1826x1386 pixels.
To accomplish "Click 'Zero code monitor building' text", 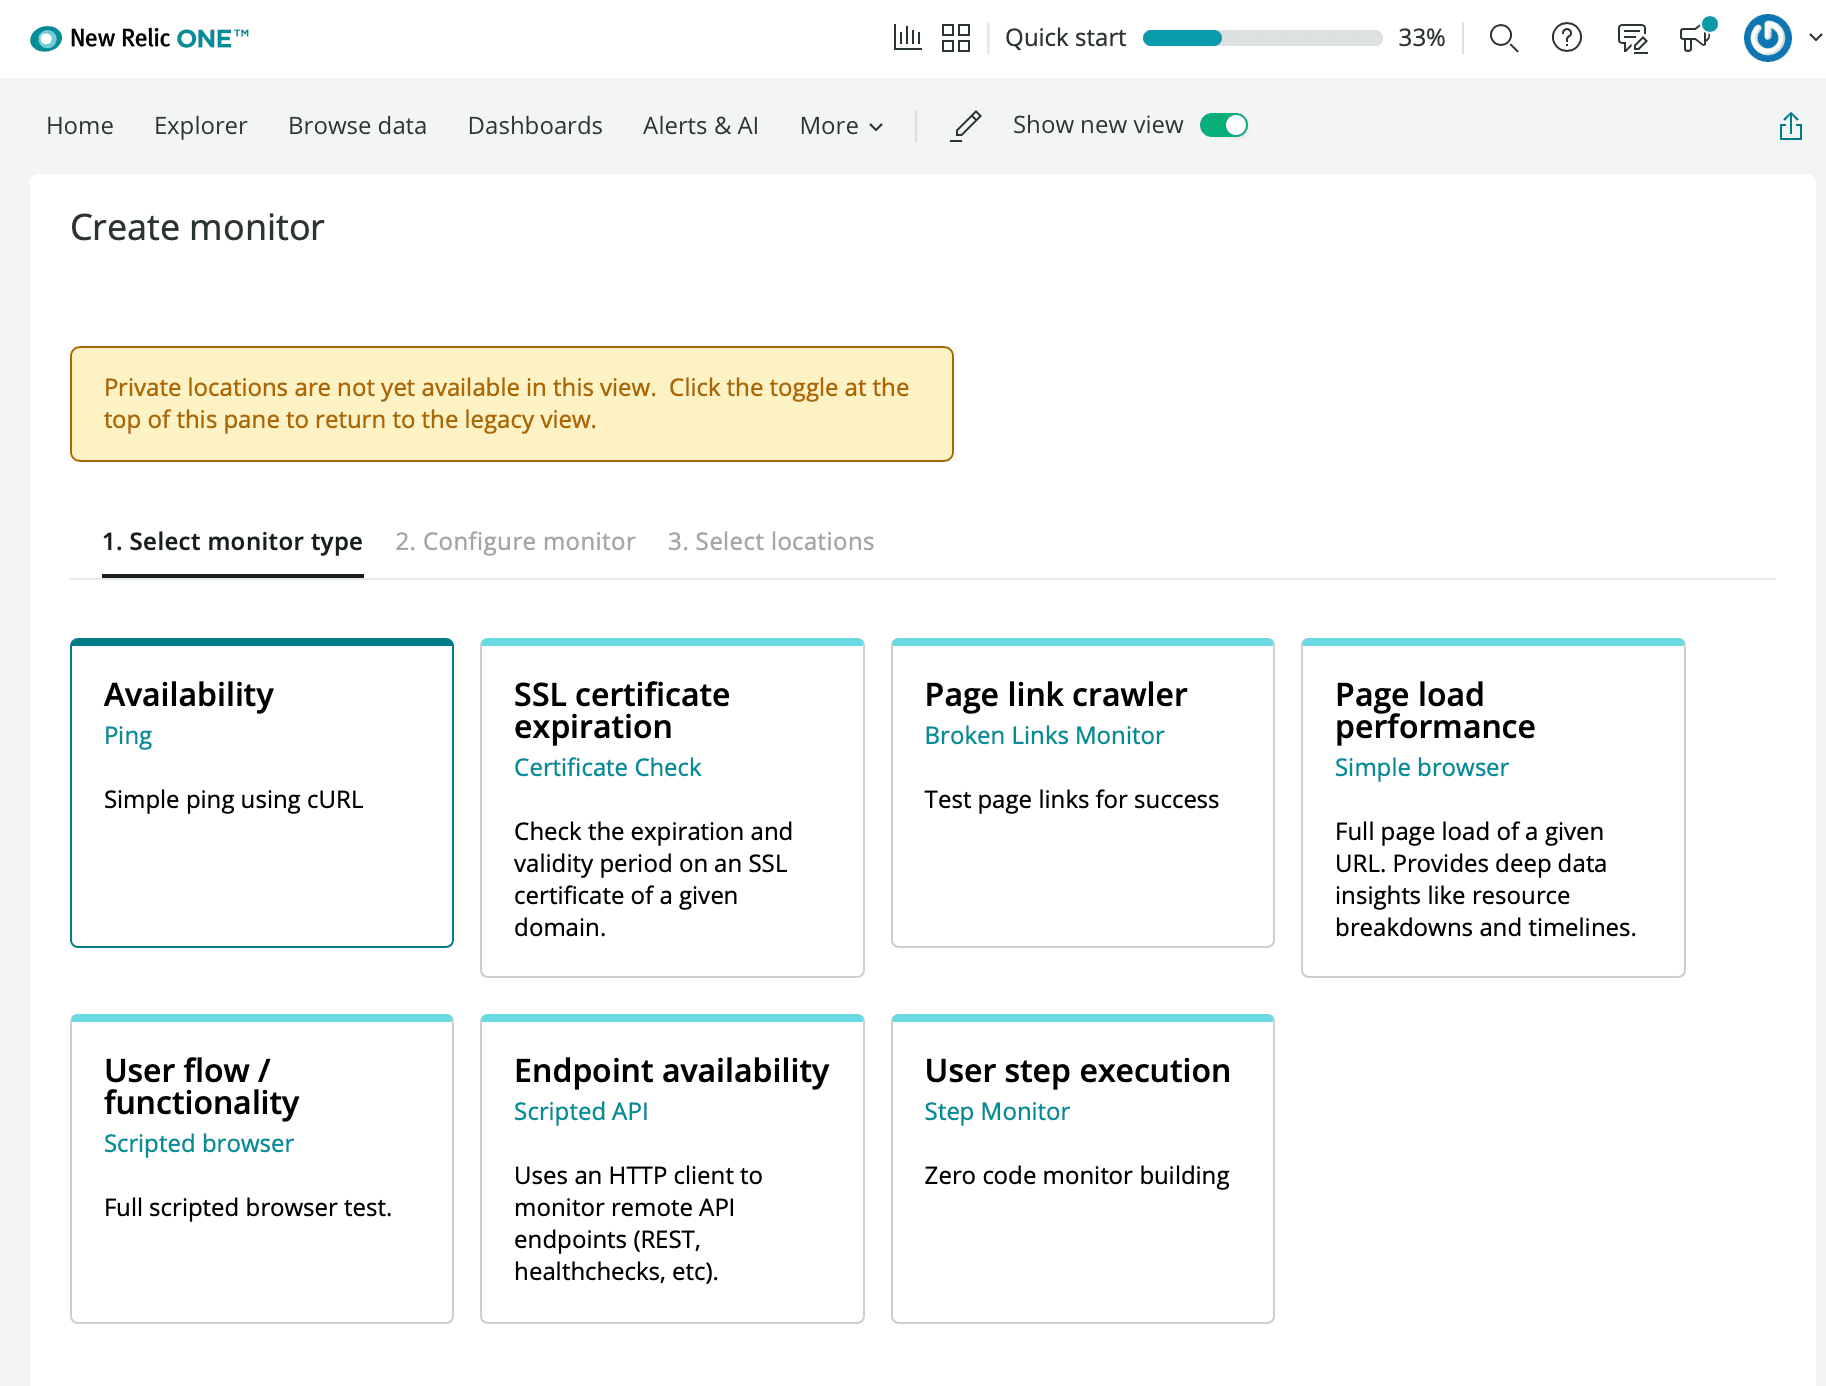I will 1077,1176.
